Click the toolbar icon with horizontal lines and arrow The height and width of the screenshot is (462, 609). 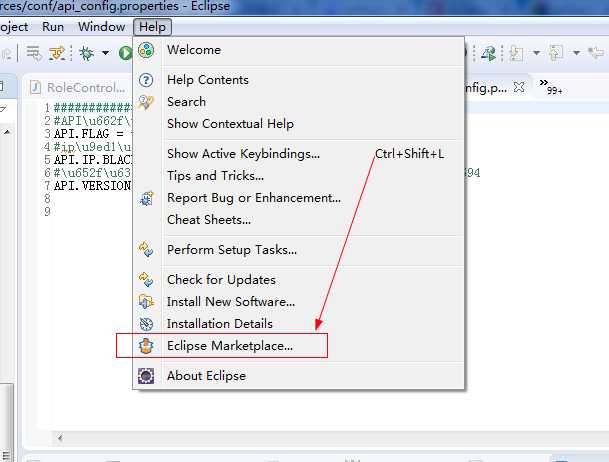(x=34, y=53)
